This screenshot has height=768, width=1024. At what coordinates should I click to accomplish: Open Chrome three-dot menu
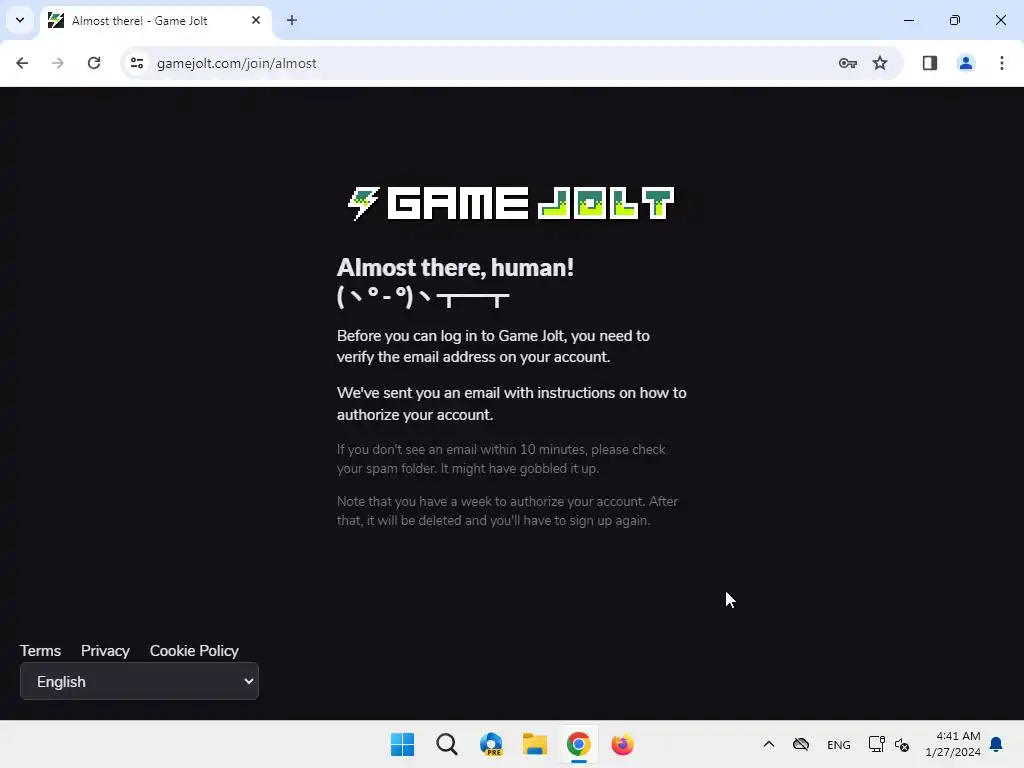click(x=1002, y=63)
